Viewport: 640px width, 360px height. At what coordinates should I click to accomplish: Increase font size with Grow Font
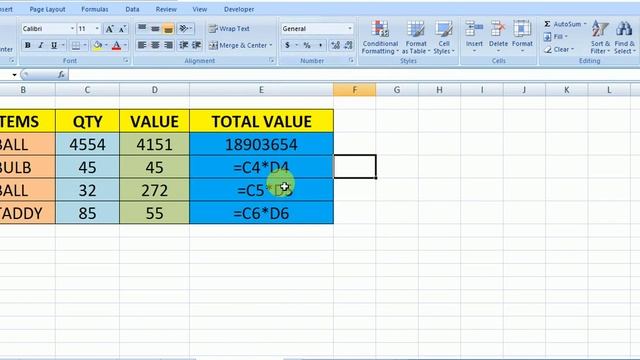click(x=109, y=29)
